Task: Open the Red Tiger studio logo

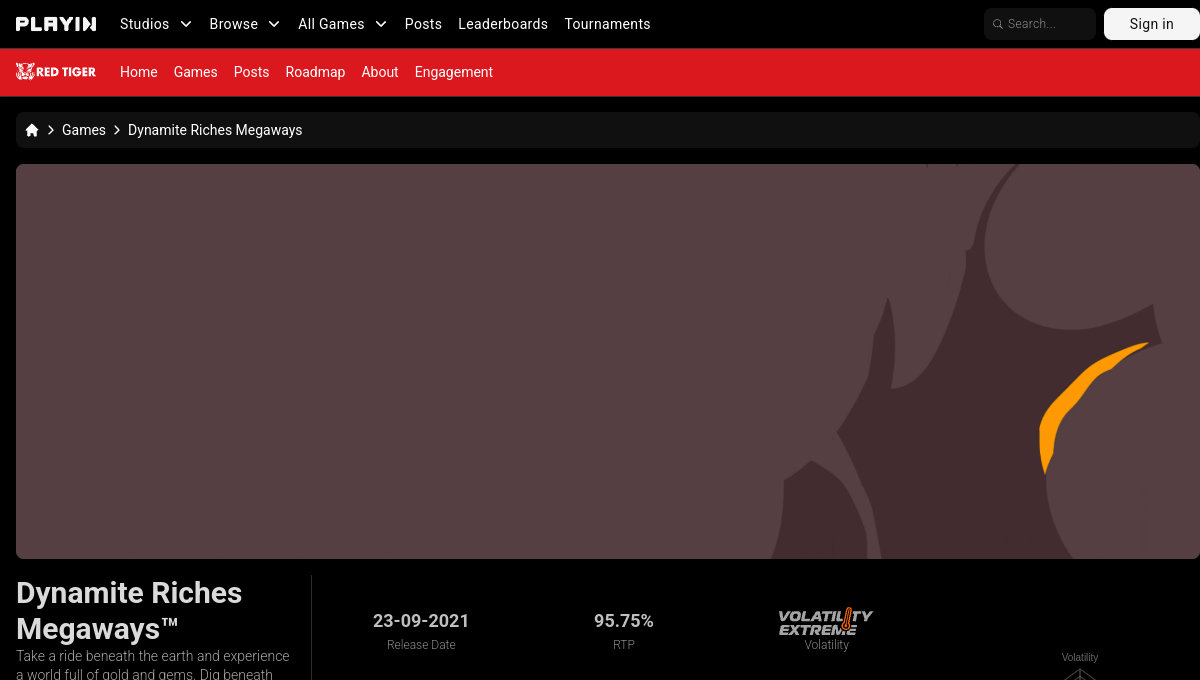Action: [56, 72]
